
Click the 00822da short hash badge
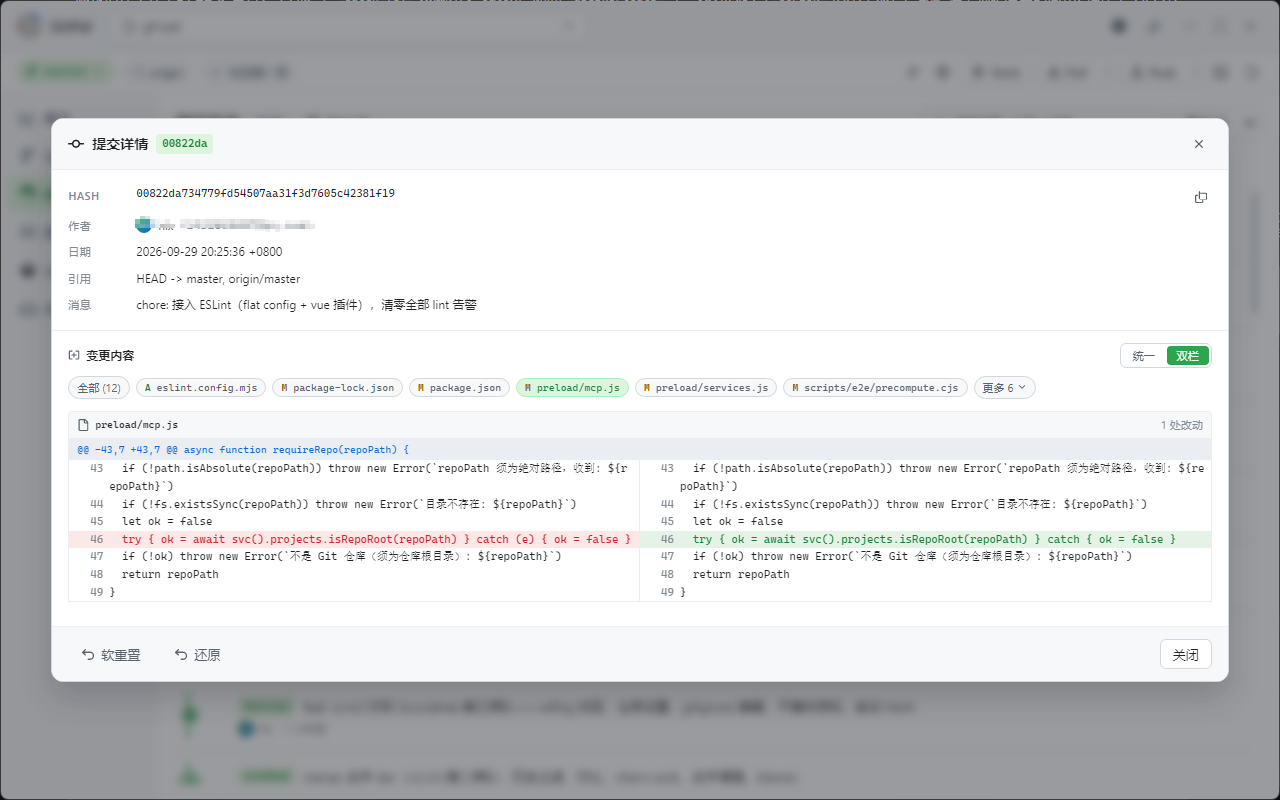point(184,144)
